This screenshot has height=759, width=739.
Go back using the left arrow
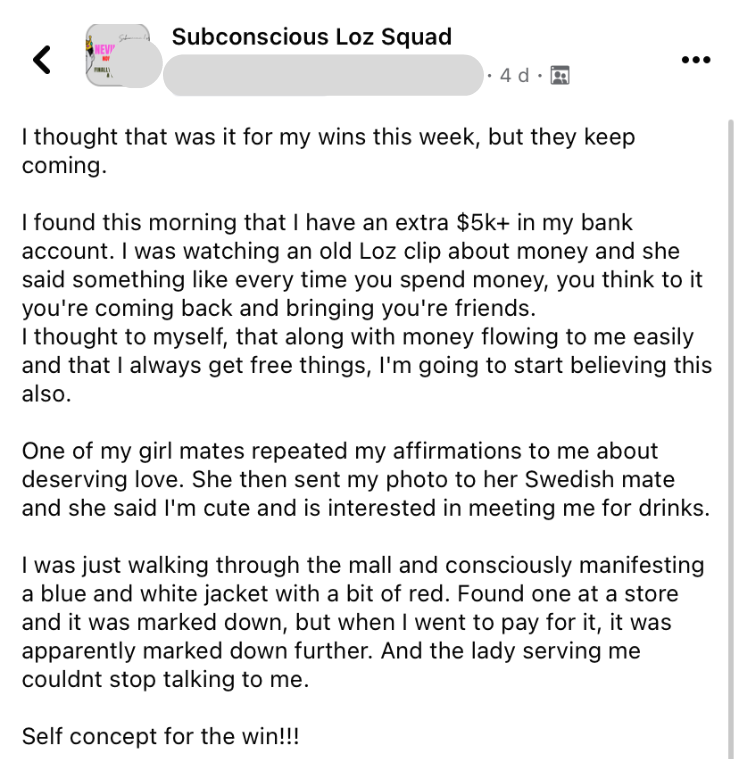tap(42, 60)
